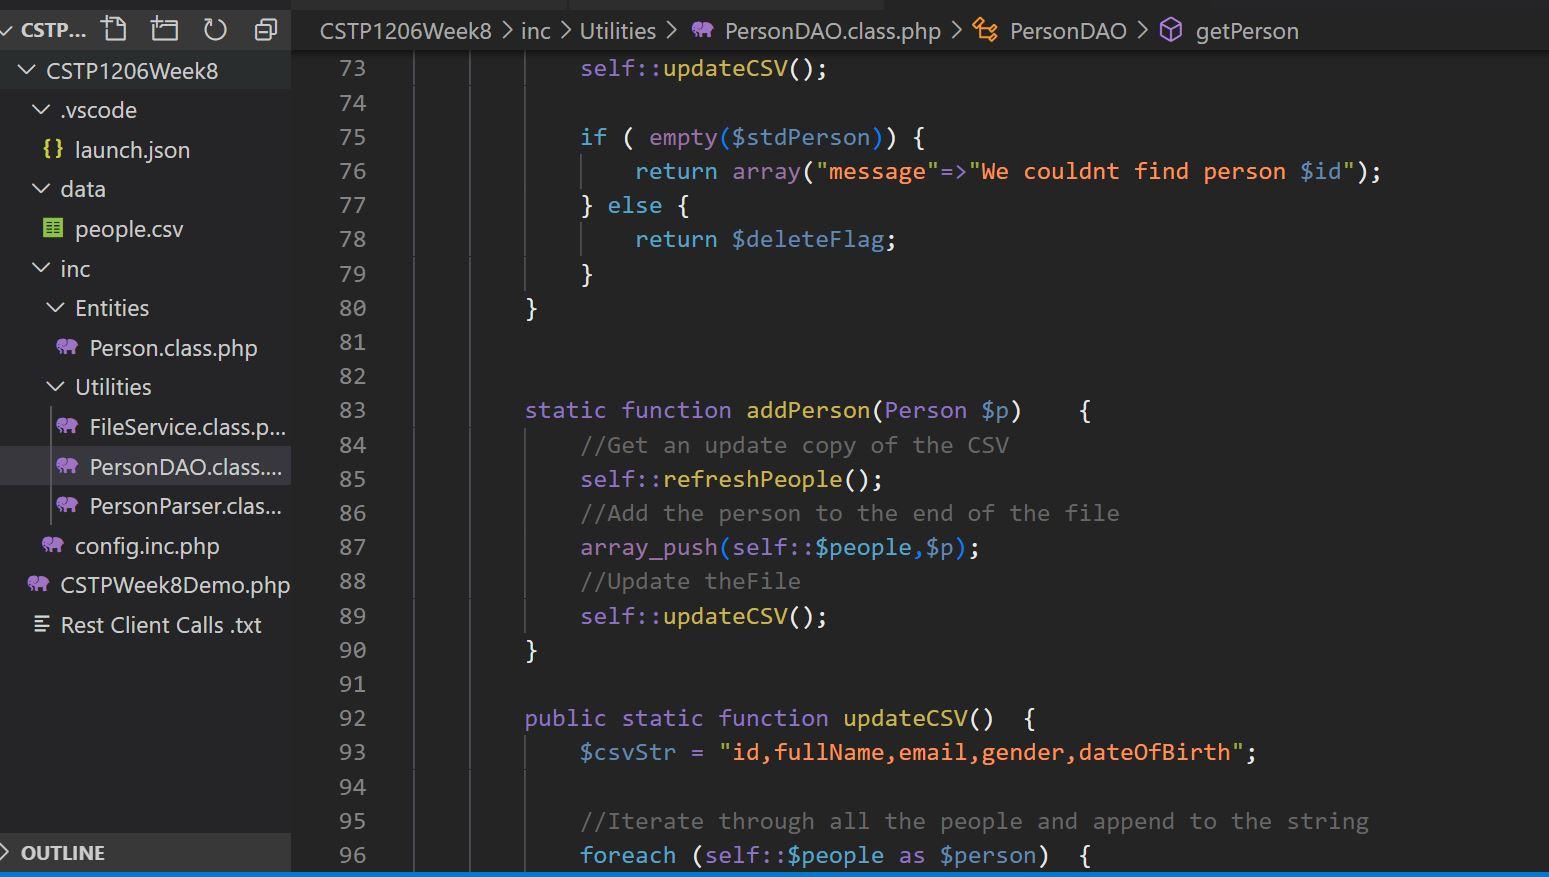This screenshot has width=1549, height=877.
Task: Click the class symbol icon before PersonDAO breadcrumb
Action: [985, 30]
